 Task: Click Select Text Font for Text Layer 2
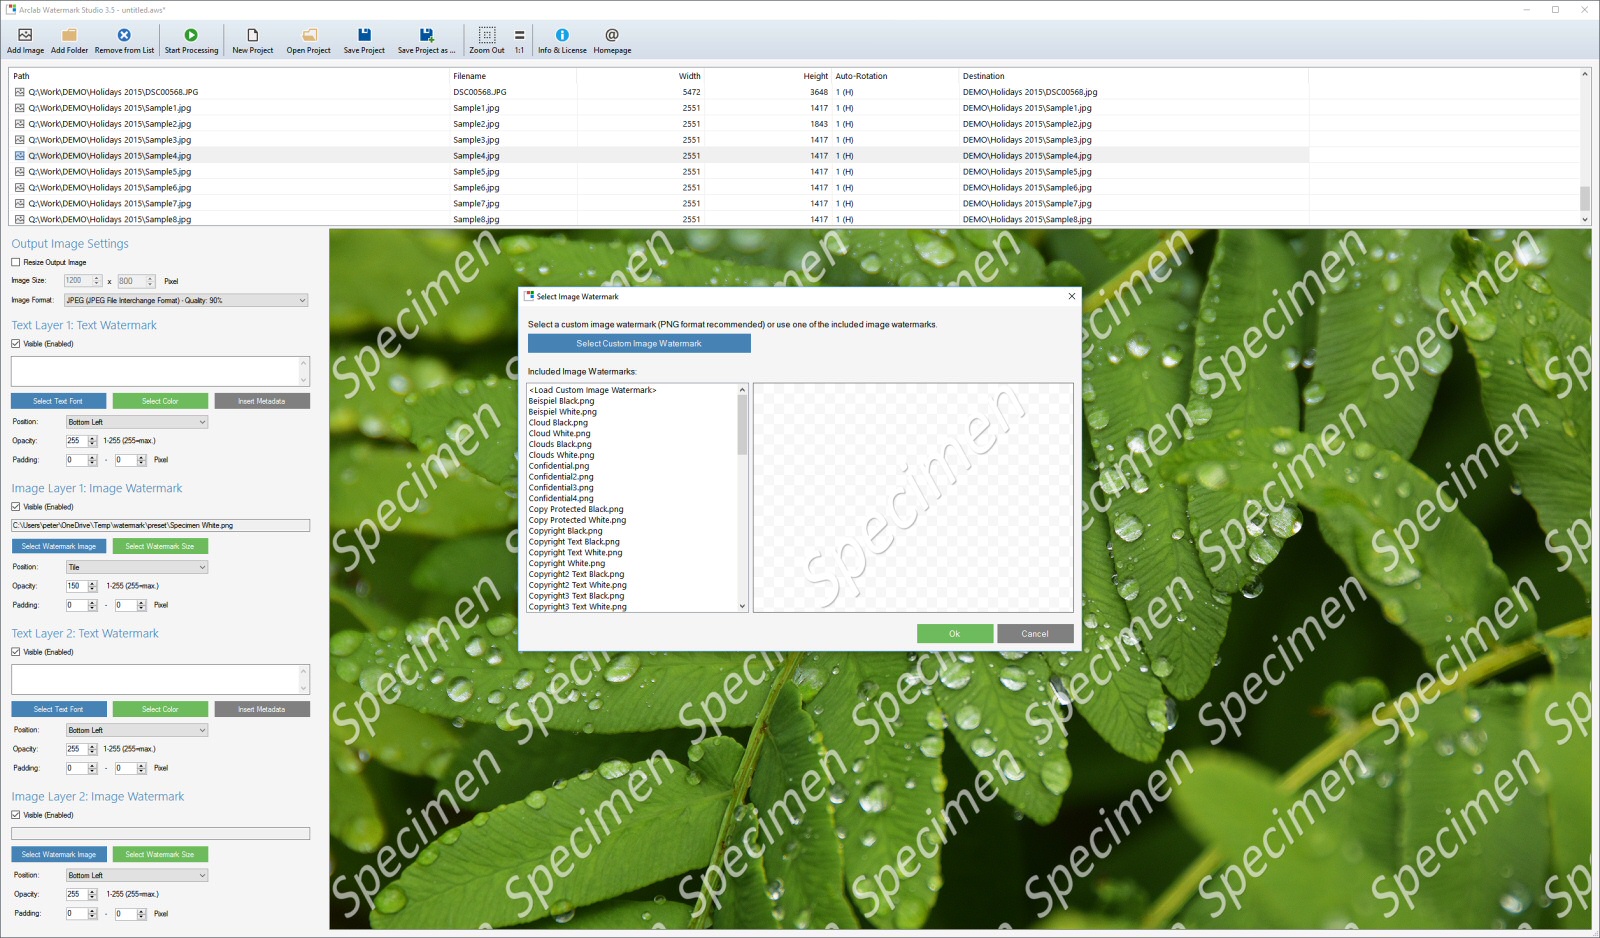coord(58,709)
